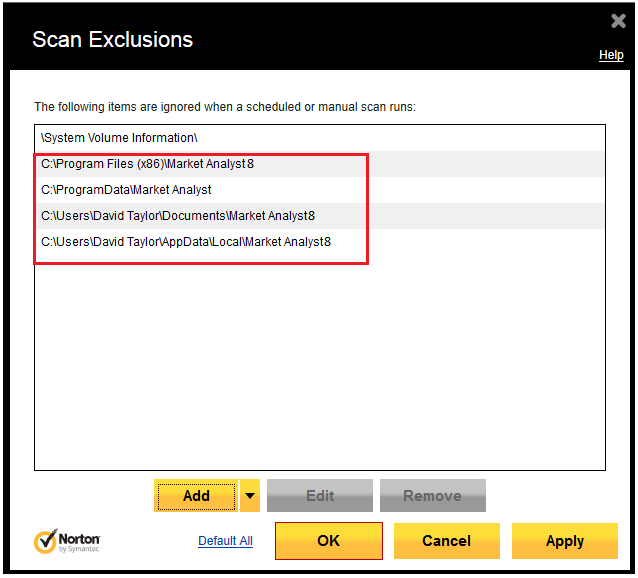Image resolution: width=638 pixels, height=578 pixels.
Task: Select the Documents\Market Analyst8 exclusion
Action: [319, 216]
